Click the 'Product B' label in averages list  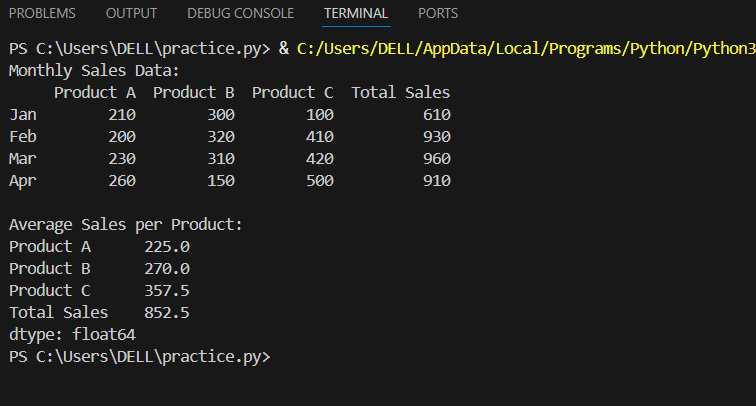pyautogui.click(x=50, y=269)
